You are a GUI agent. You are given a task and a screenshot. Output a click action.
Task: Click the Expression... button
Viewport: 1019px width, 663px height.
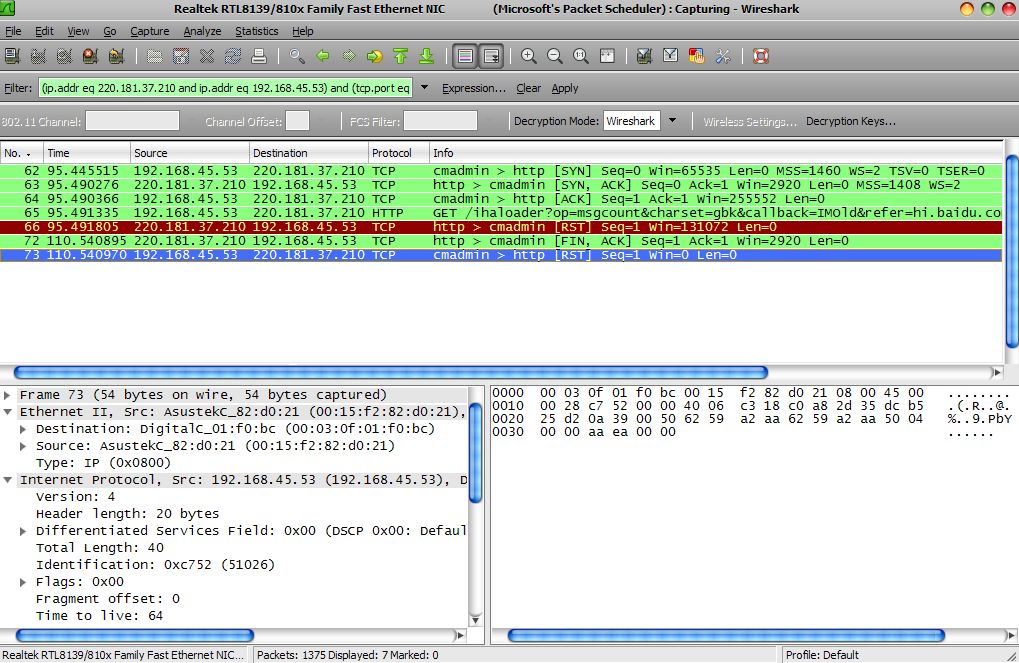(x=474, y=88)
